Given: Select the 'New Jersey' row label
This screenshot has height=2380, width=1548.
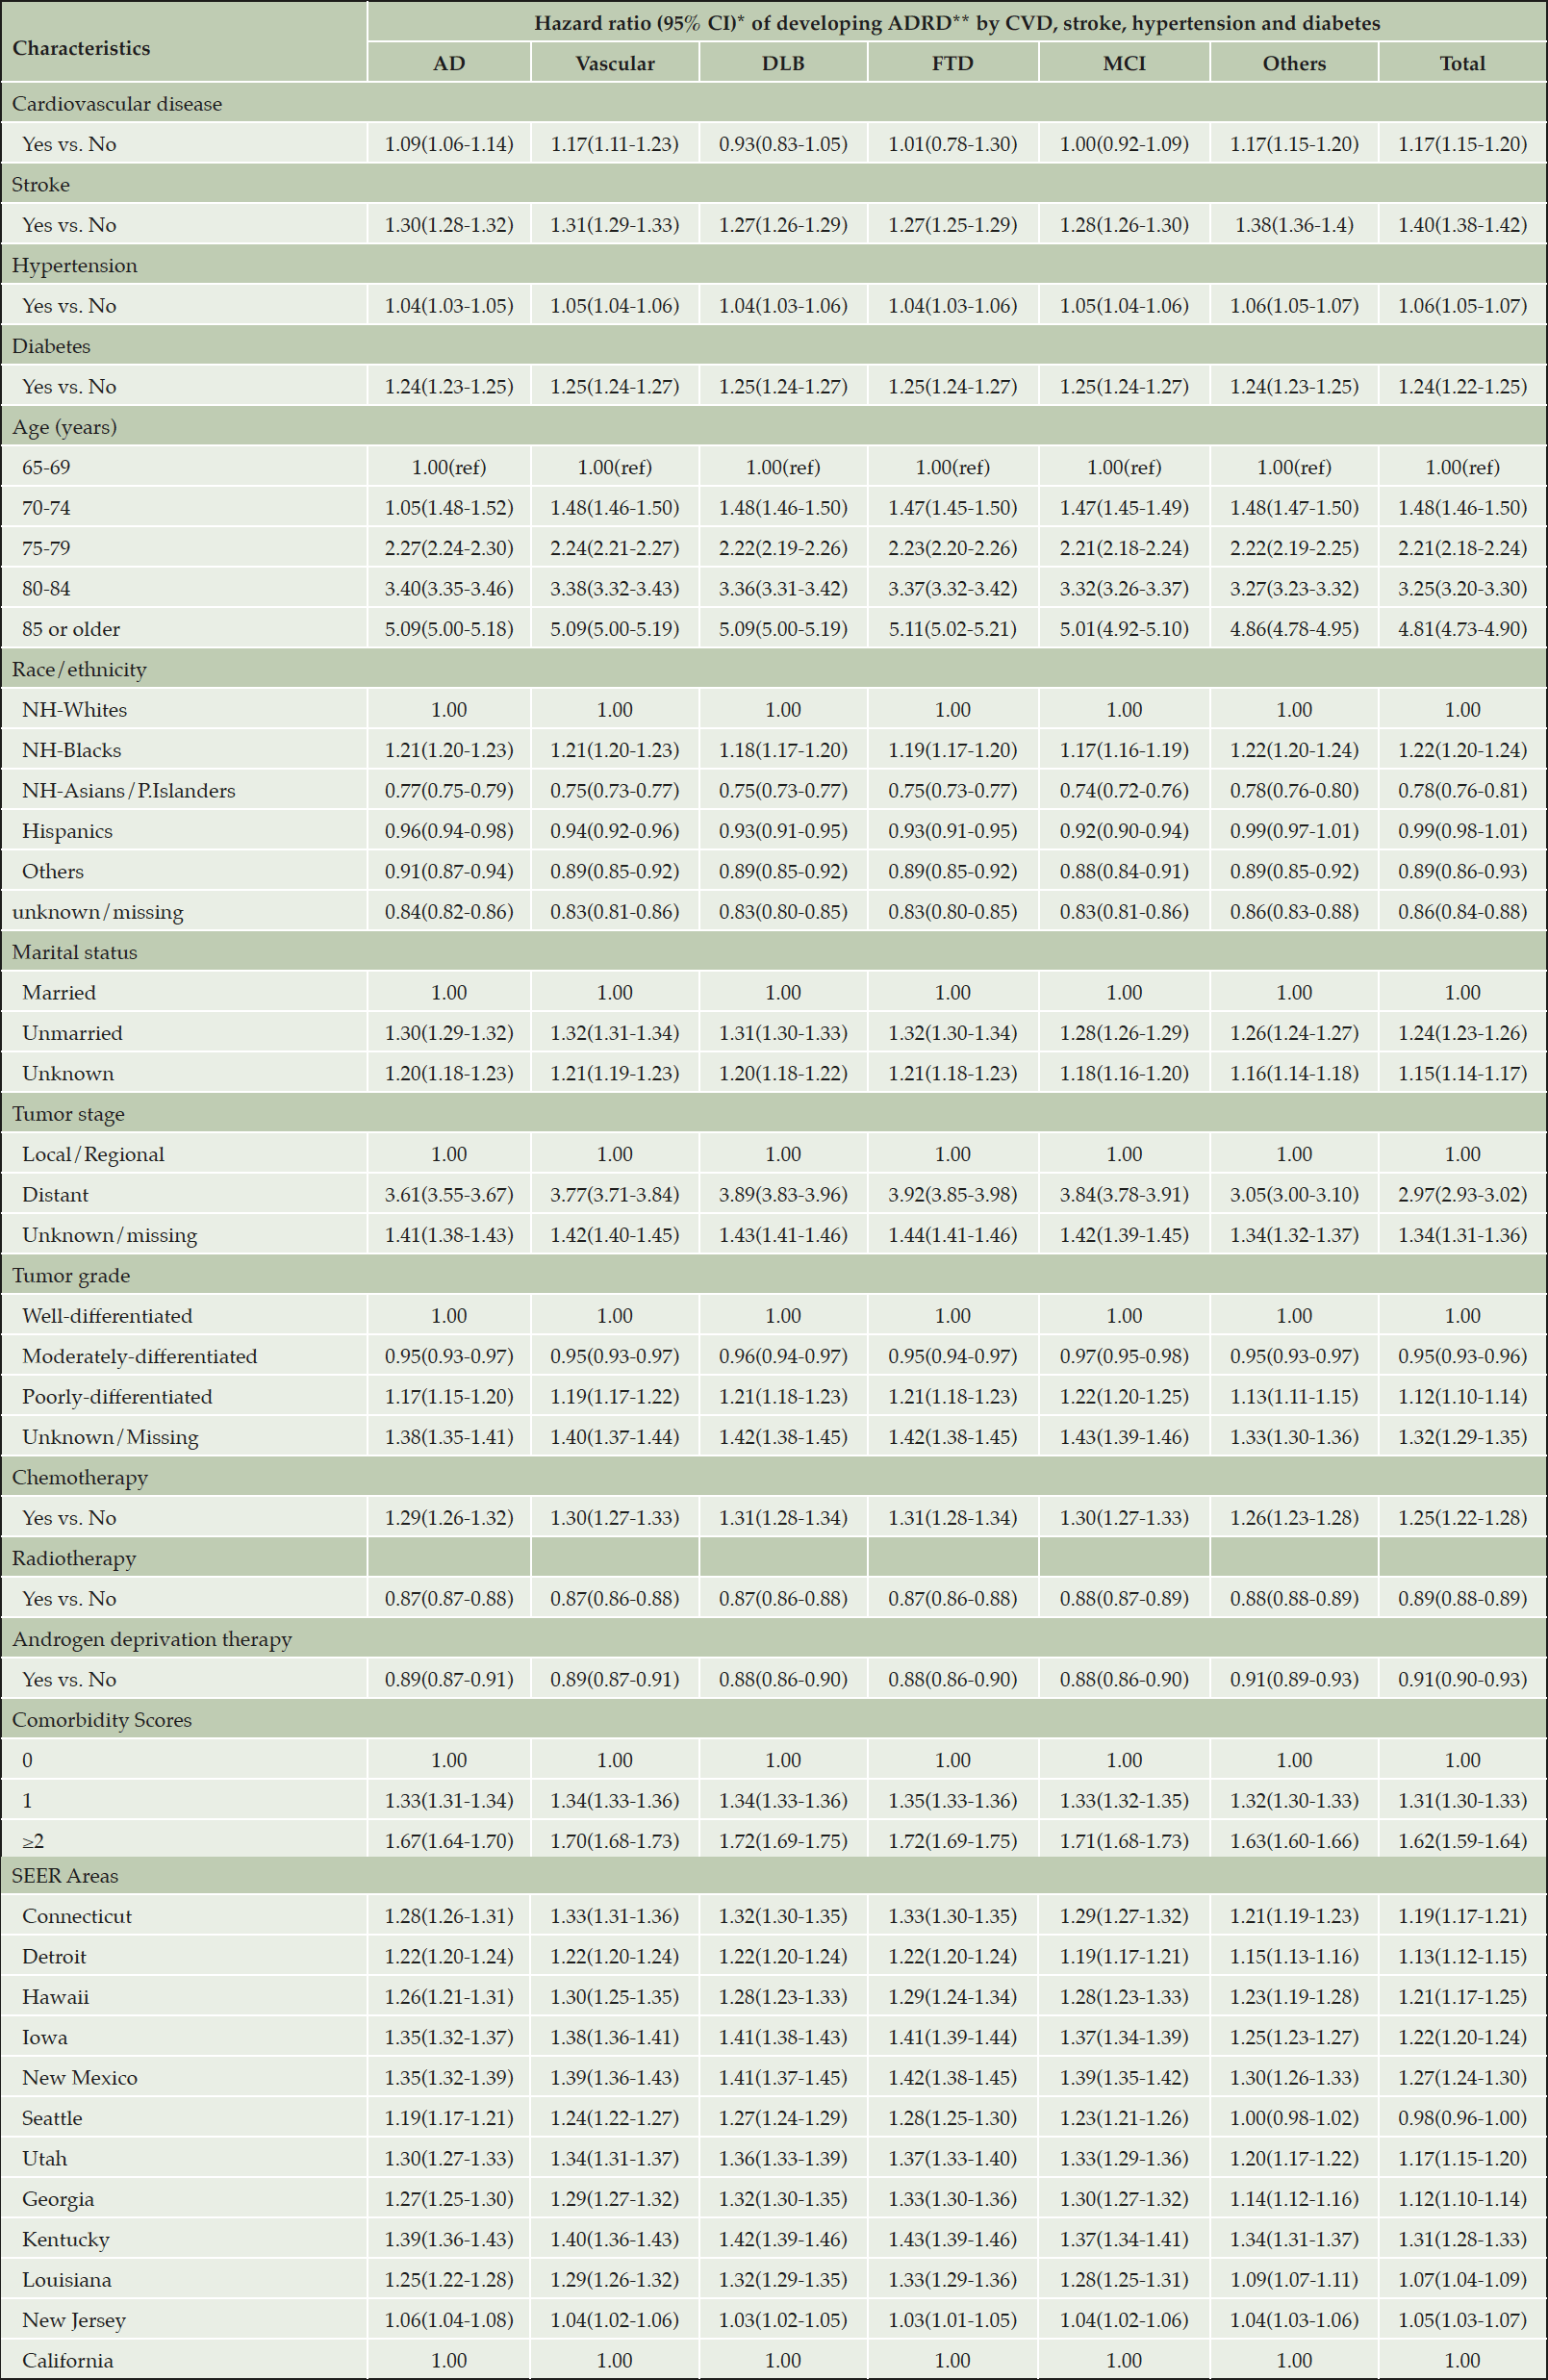Looking at the screenshot, I should point(74,2320).
